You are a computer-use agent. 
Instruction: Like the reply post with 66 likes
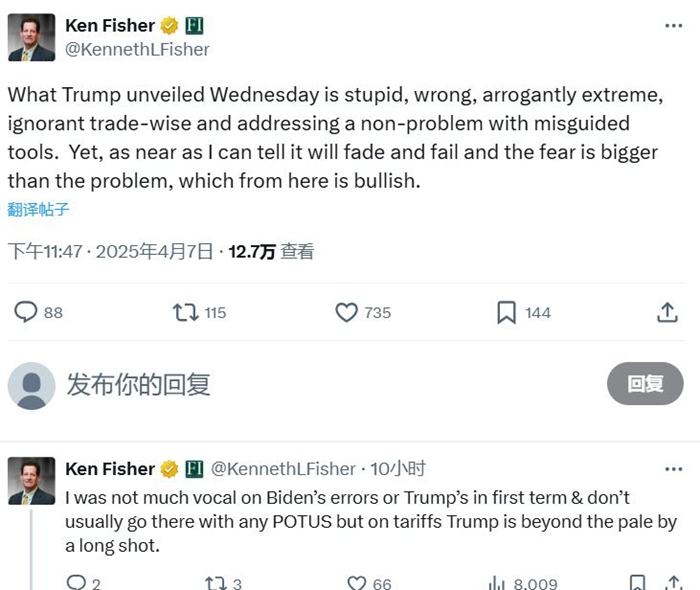(357, 583)
